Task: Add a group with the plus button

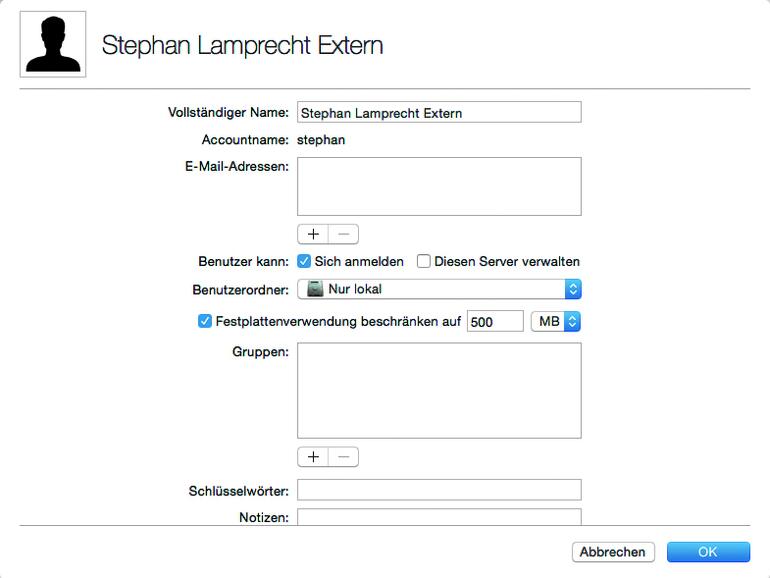Action: (x=313, y=457)
